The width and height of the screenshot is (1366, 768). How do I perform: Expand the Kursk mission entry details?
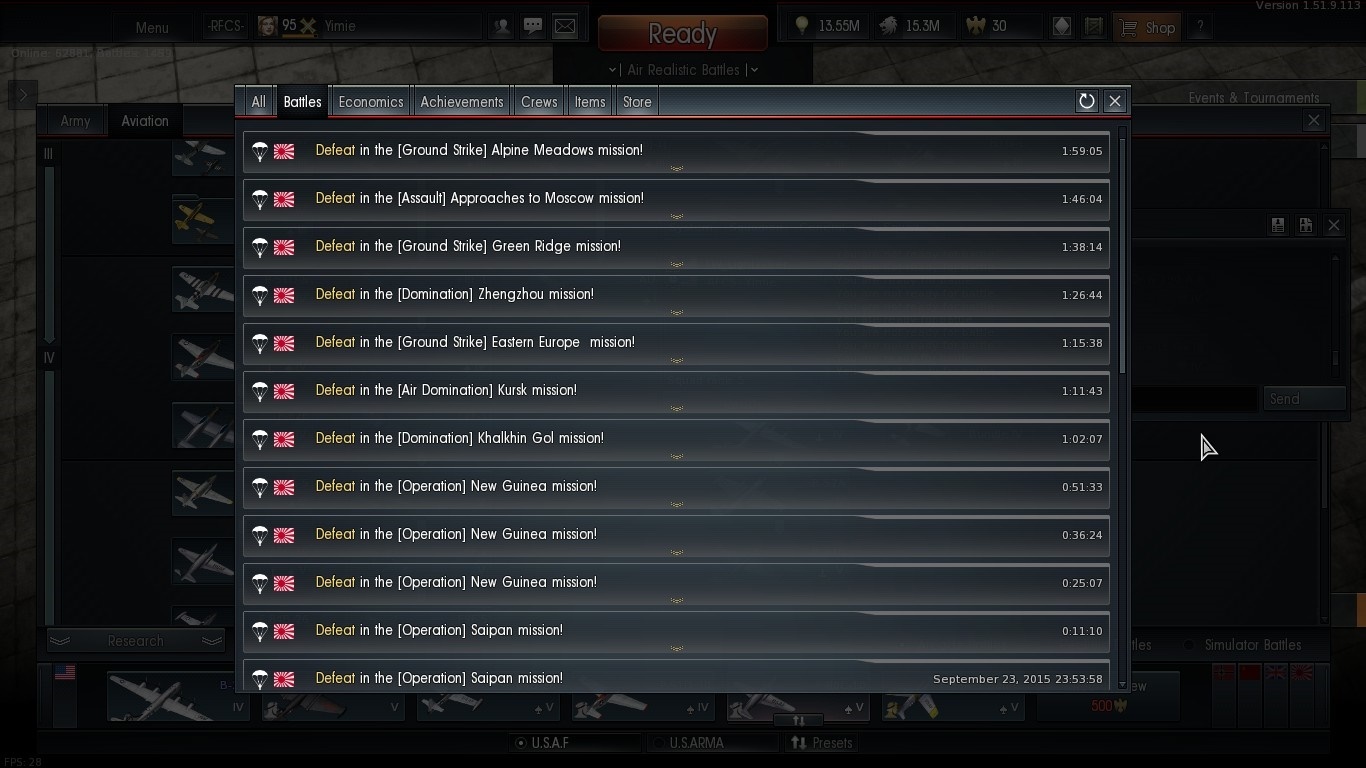[677, 408]
